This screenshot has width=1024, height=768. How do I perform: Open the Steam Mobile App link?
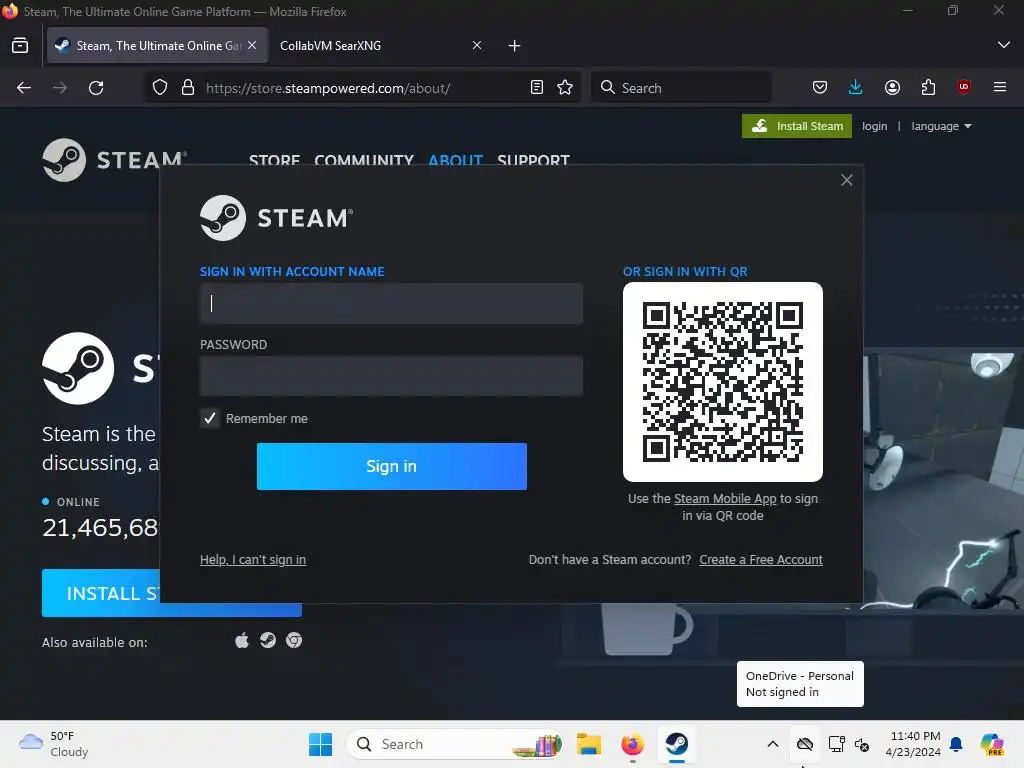[725, 499]
